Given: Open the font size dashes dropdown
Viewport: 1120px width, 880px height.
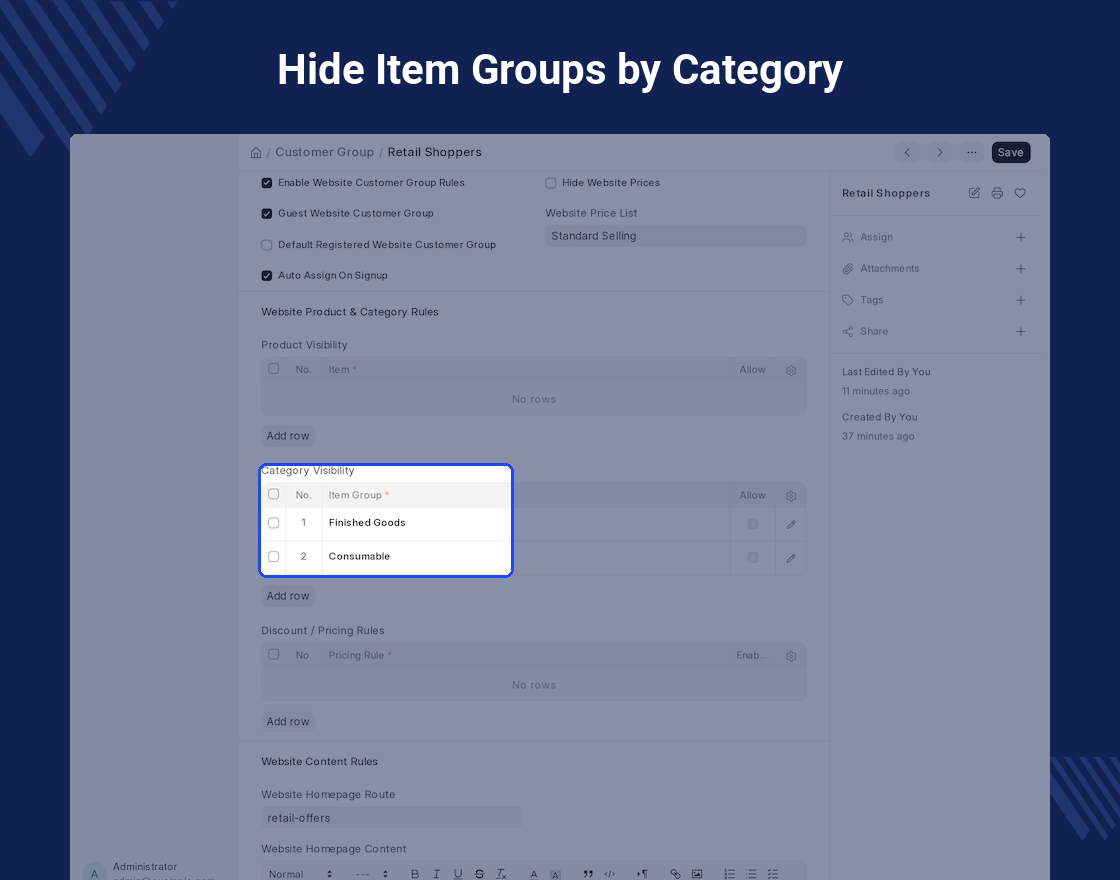Looking at the screenshot, I should (x=371, y=874).
